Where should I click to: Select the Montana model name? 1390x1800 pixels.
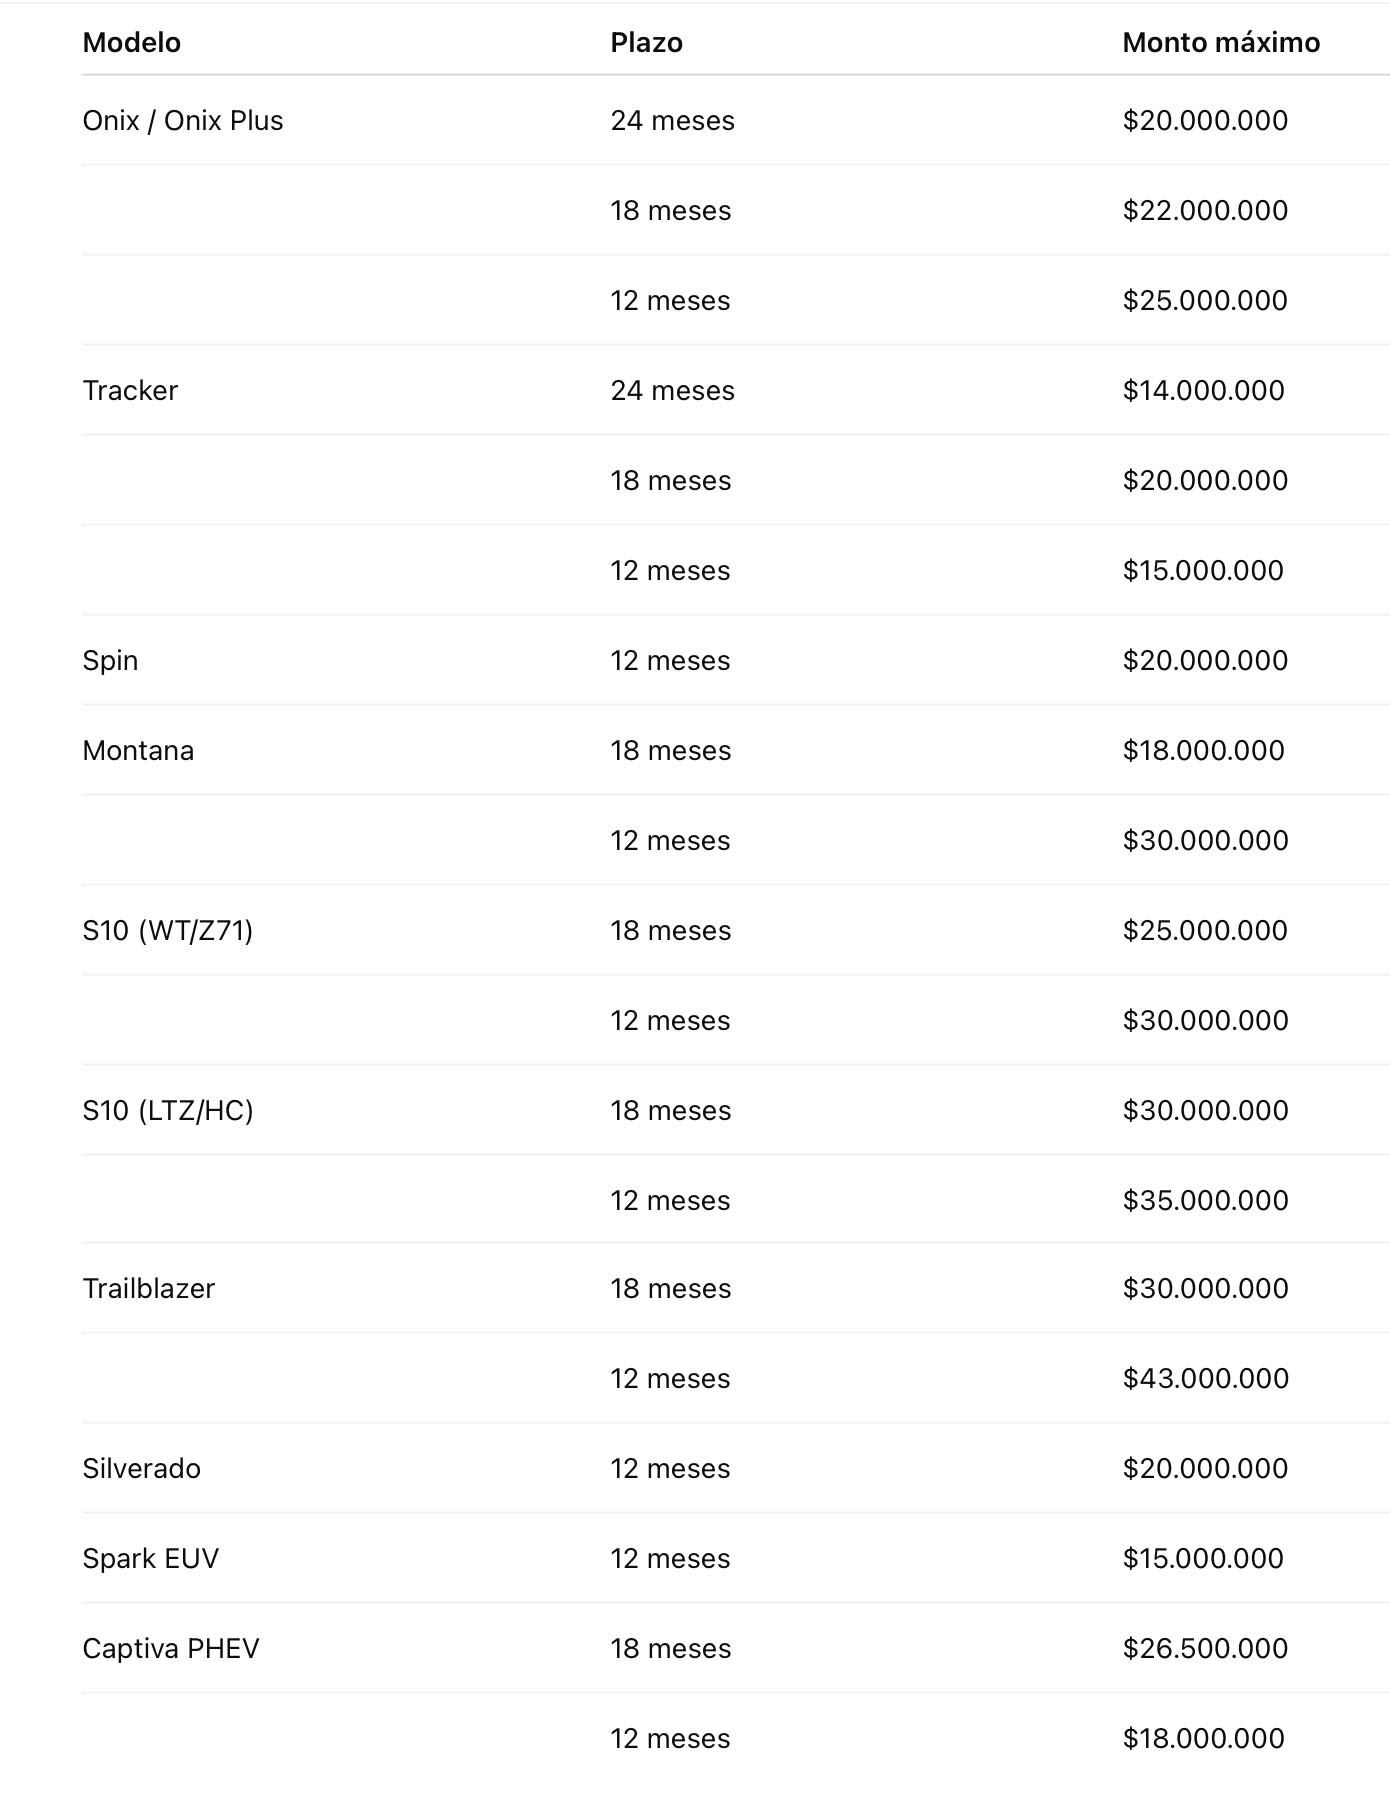pyautogui.click(x=138, y=751)
